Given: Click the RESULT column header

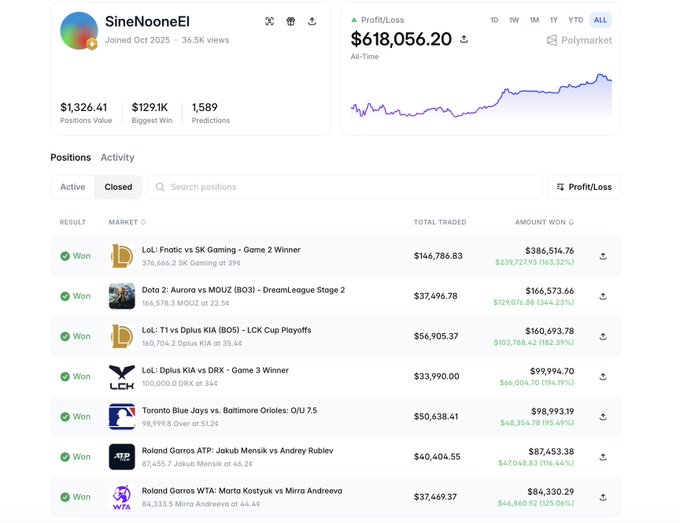Looking at the screenshot, I should point(73,222).
